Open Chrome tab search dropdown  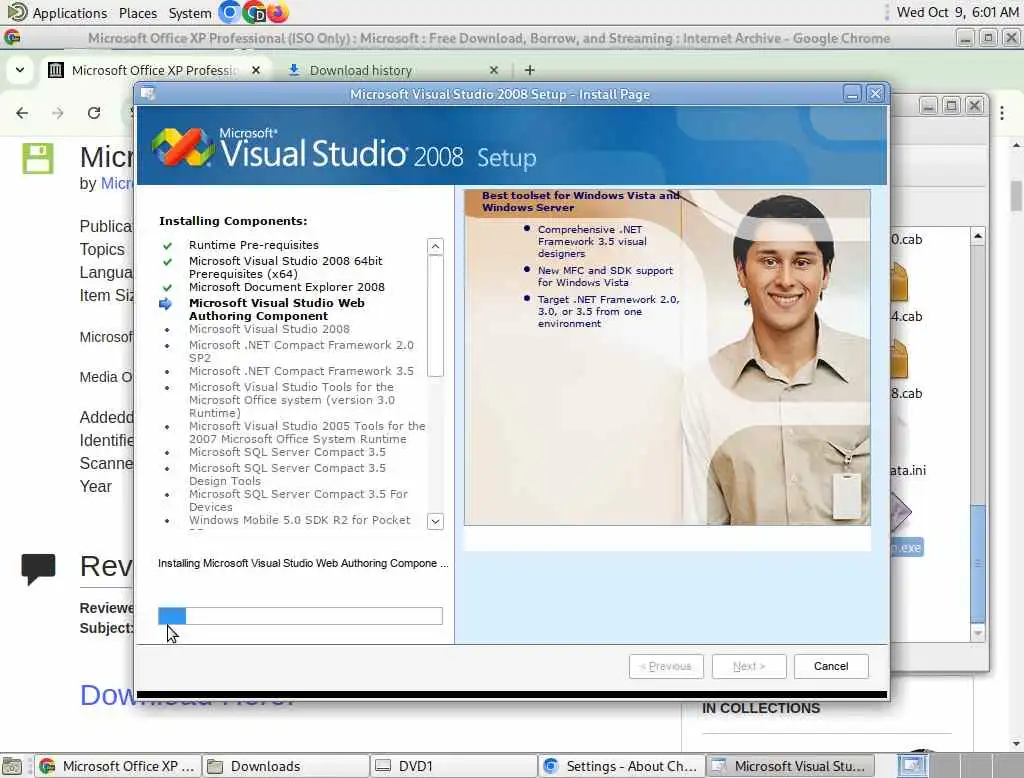coord(20,70)
